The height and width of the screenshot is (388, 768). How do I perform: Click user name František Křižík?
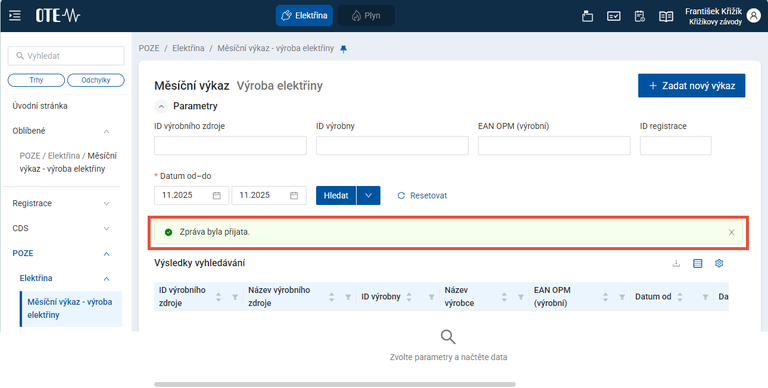[x=713, y=11]
